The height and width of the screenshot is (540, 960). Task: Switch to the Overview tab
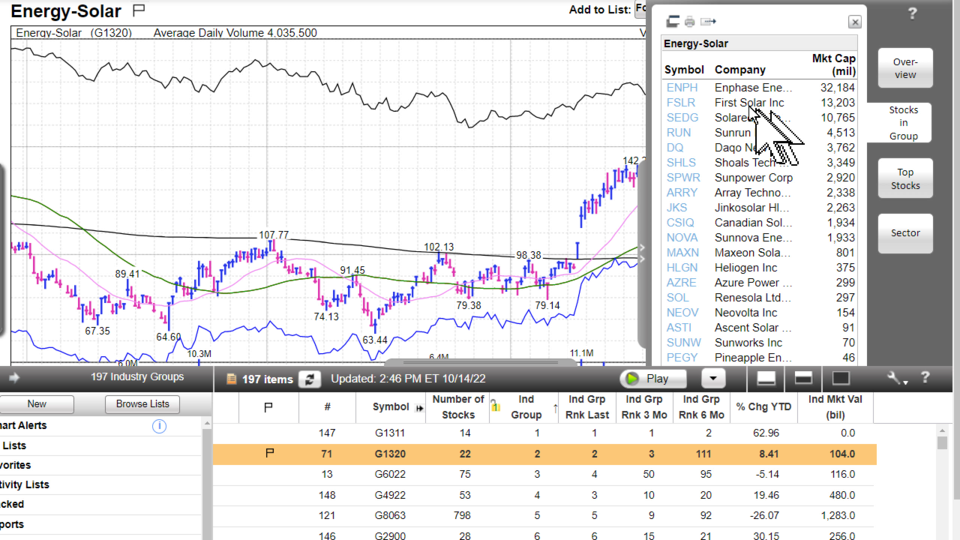(905, 68)
